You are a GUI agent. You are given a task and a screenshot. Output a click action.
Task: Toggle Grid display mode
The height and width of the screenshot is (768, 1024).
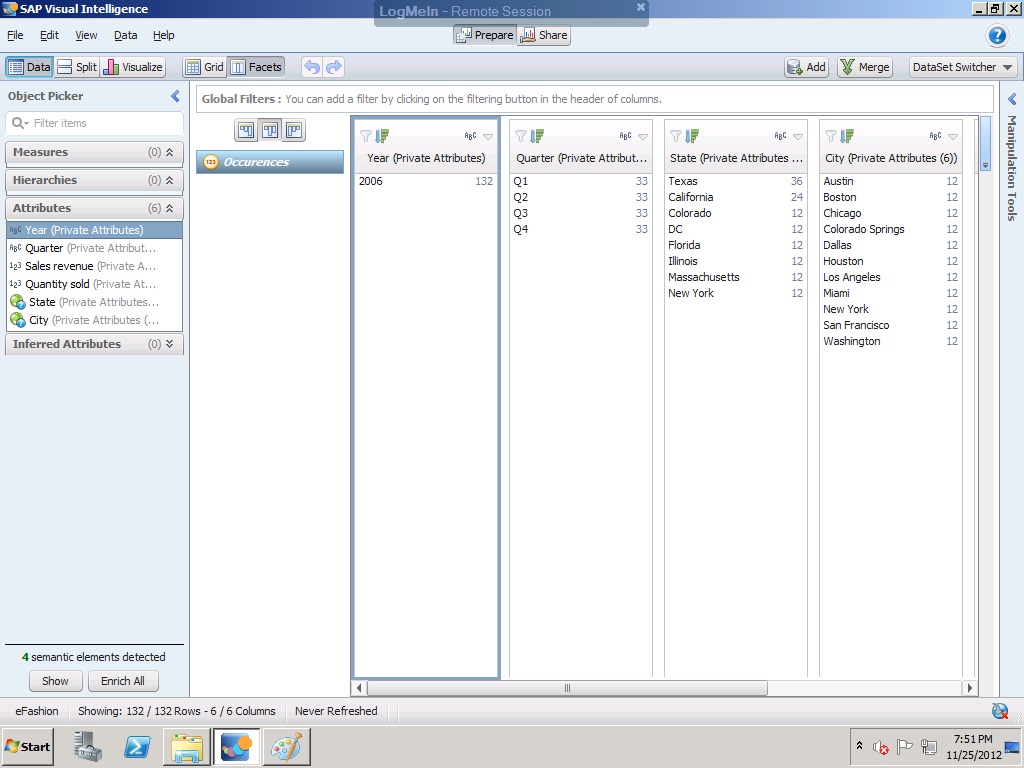(x=204, y=67)
